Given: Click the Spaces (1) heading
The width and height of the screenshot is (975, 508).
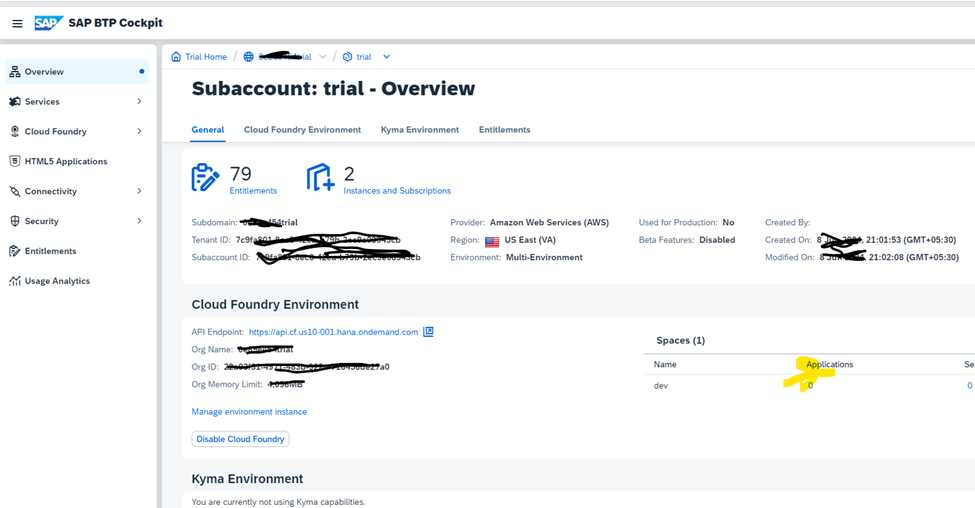Looking at the screenshot, I should coord(680,341).
